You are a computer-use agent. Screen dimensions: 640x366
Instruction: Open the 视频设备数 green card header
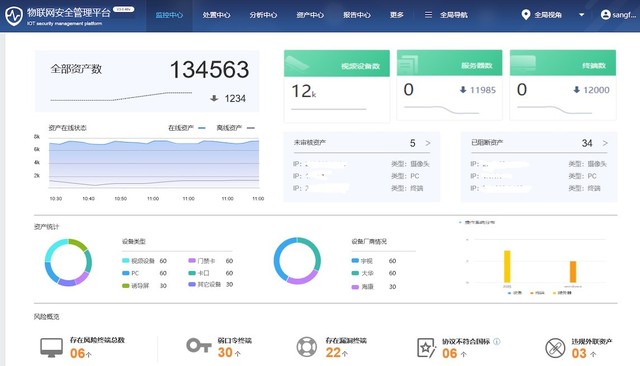pyautogui.click(x=337, y=63)
